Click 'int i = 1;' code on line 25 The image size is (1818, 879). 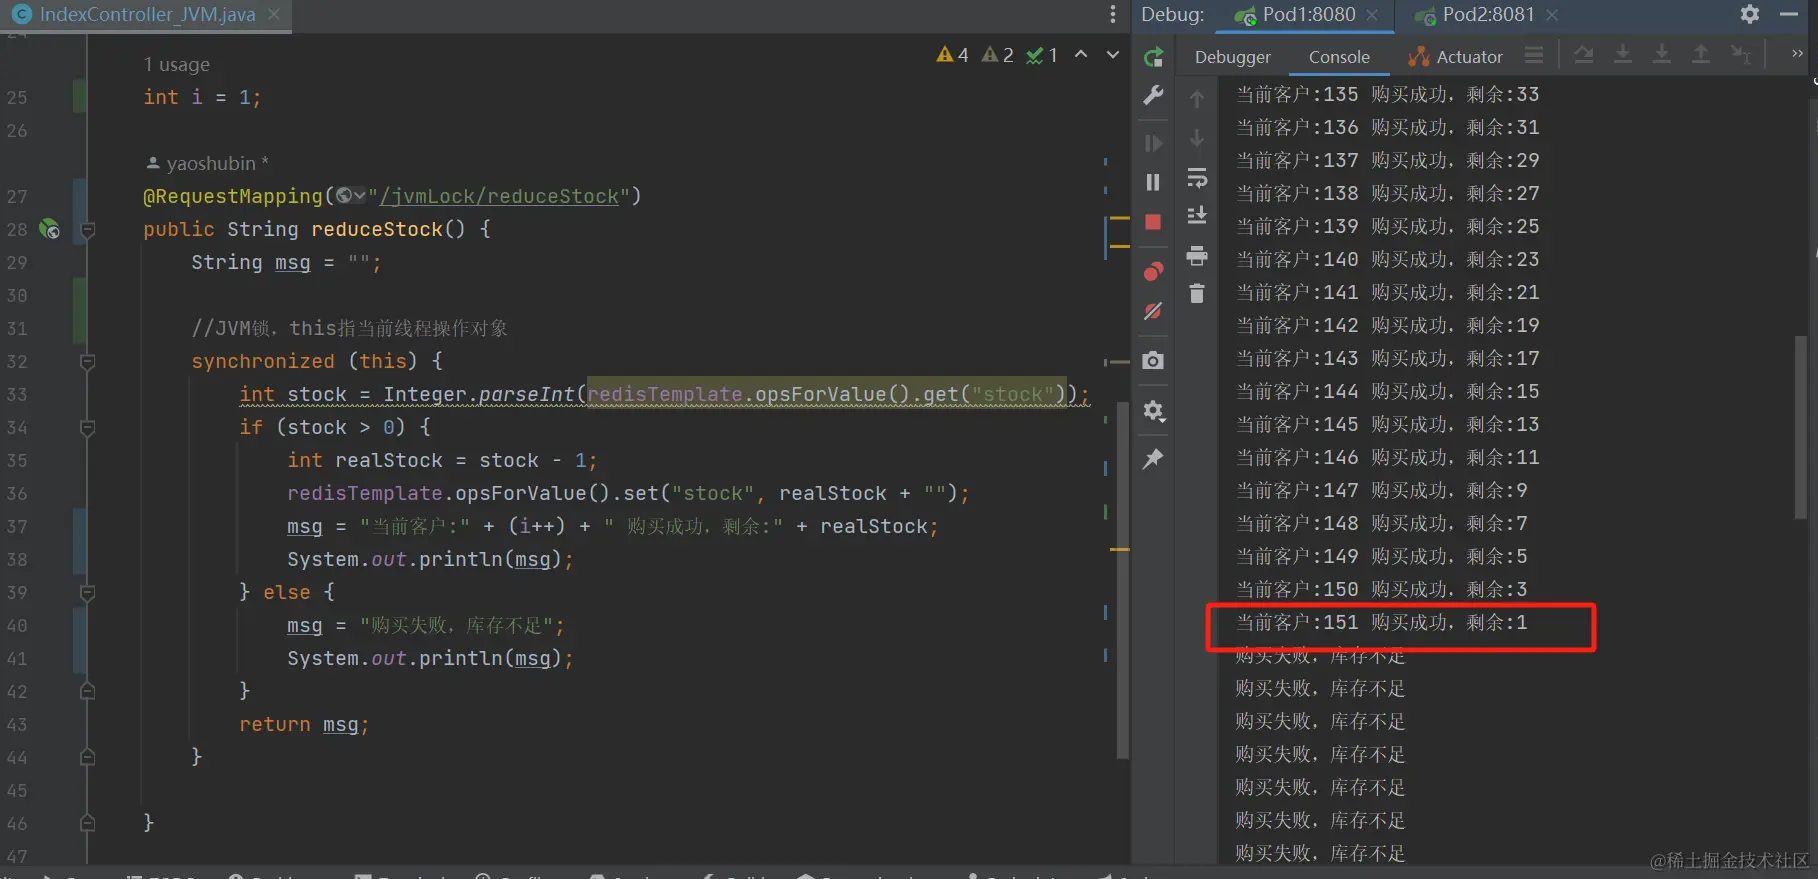[x=202, y=97]
